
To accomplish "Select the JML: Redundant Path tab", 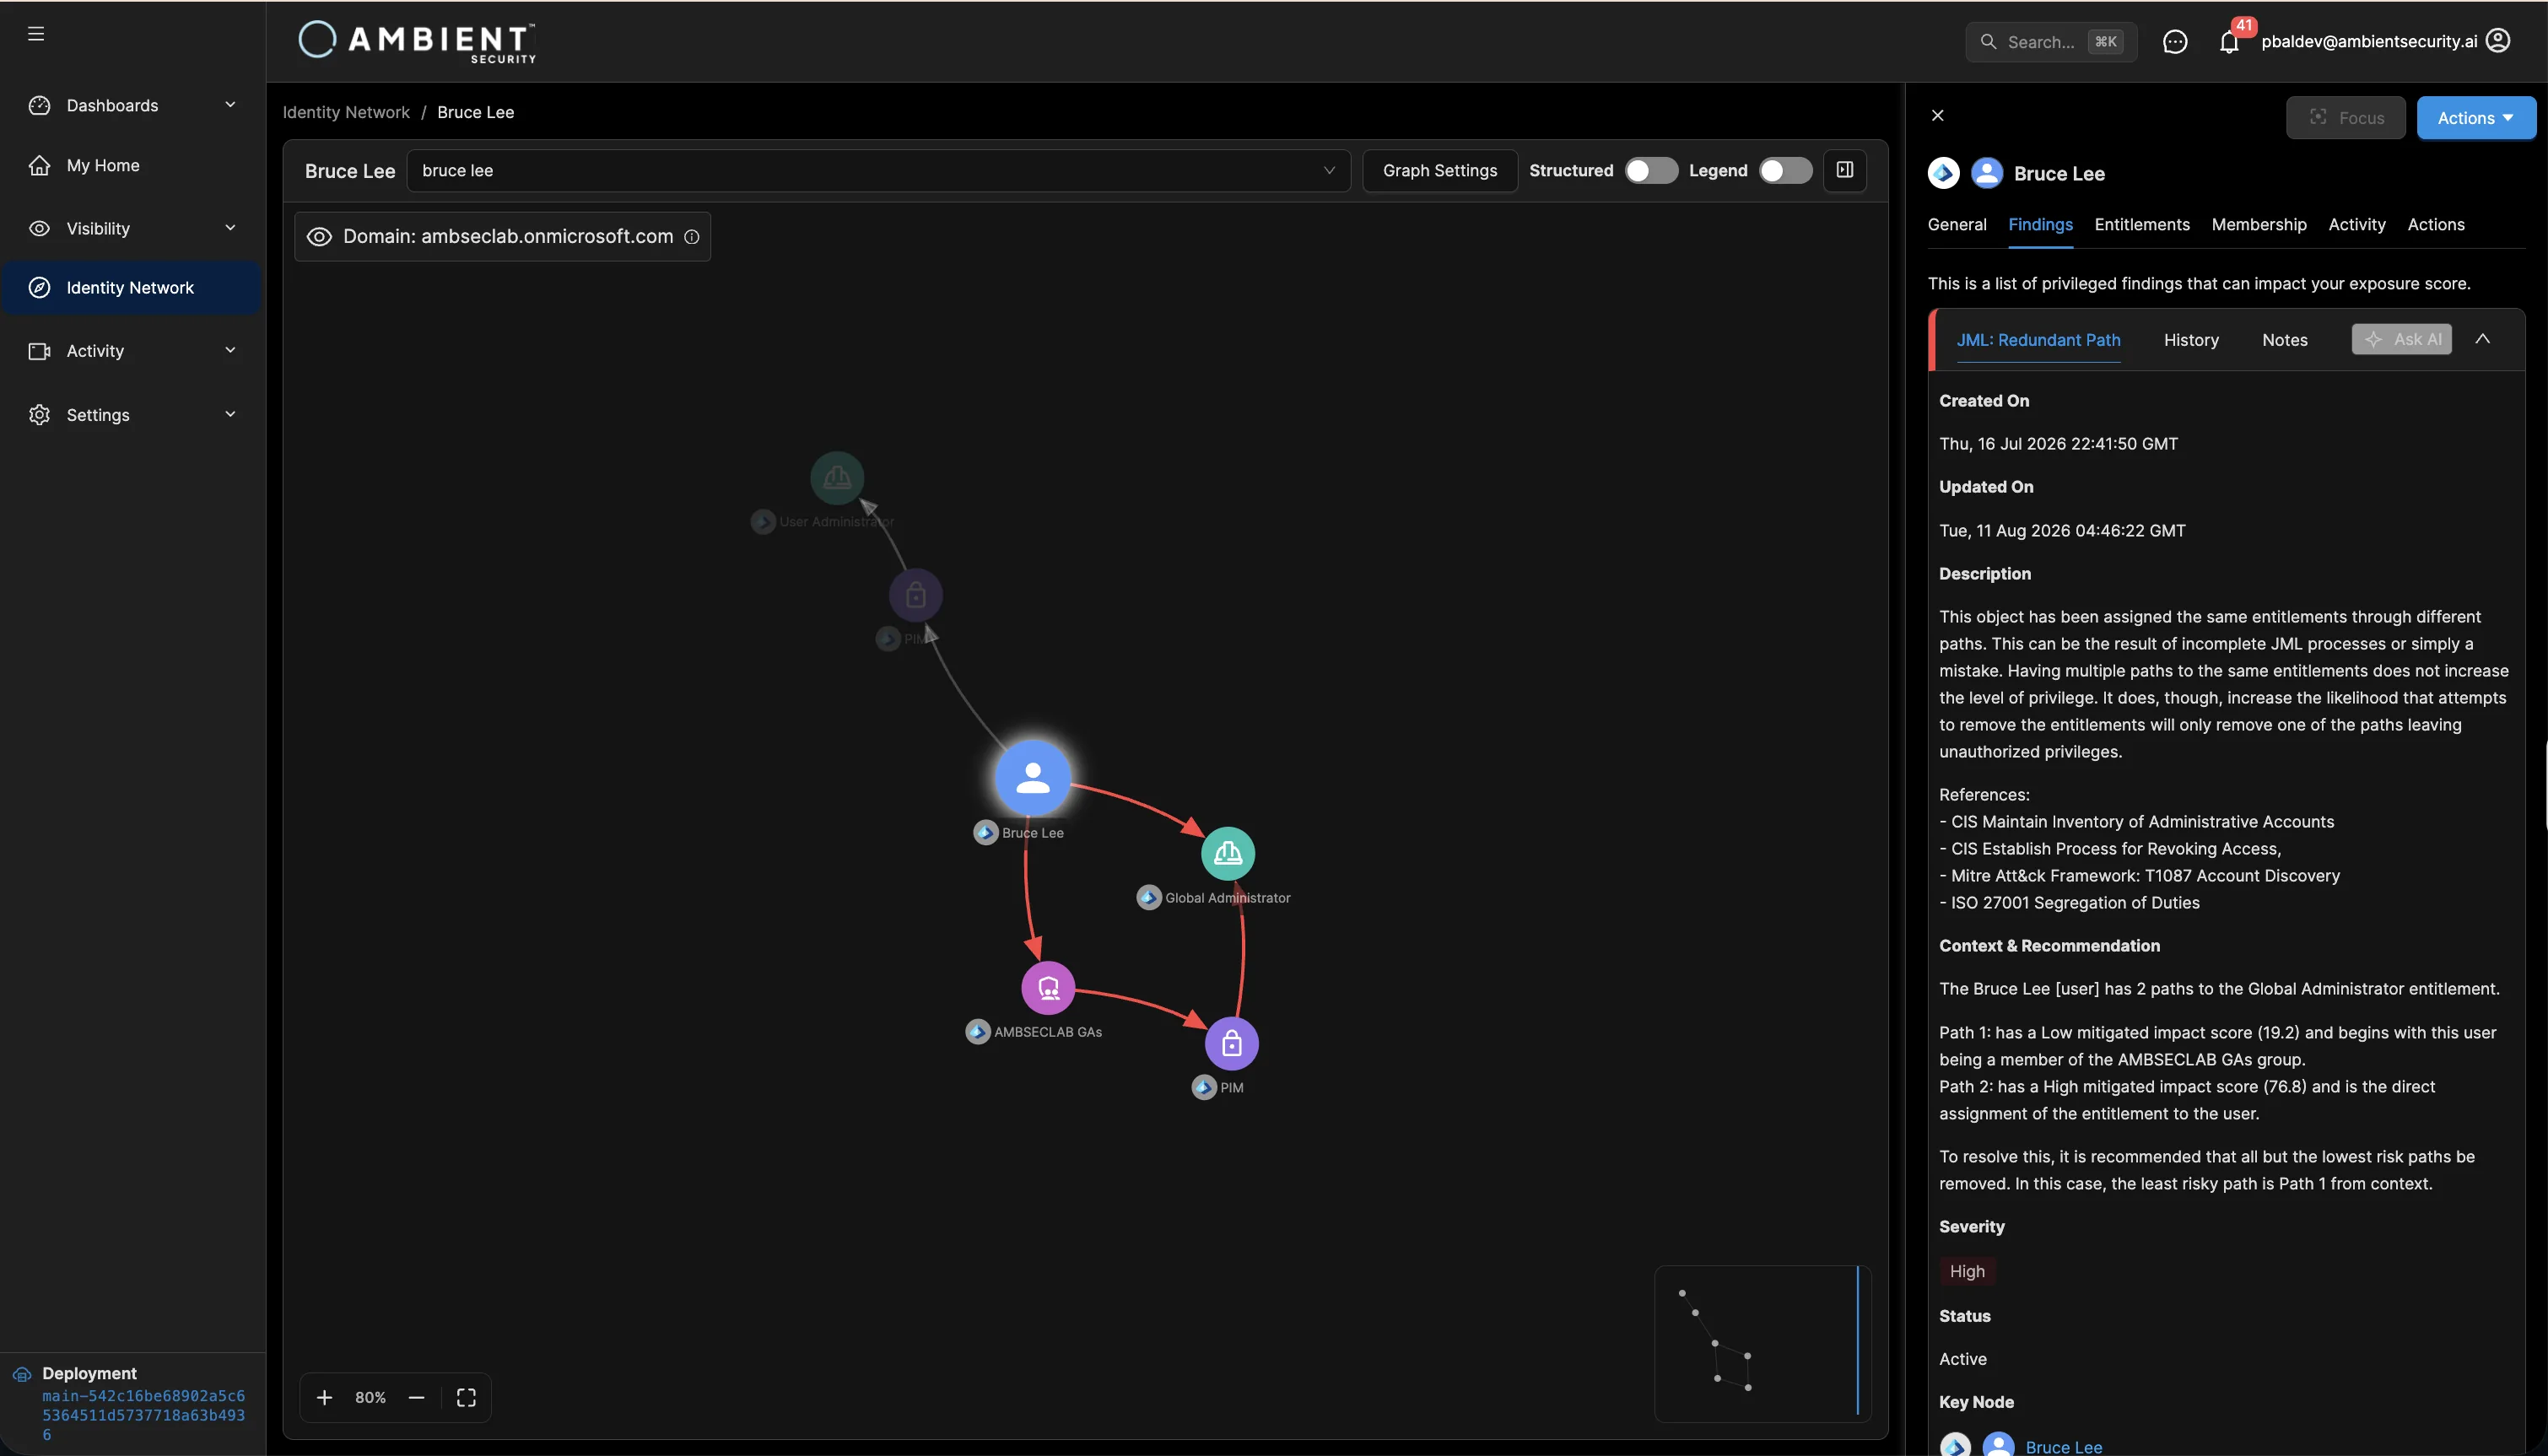I will pyautogui.click(x=2038, y=340).
